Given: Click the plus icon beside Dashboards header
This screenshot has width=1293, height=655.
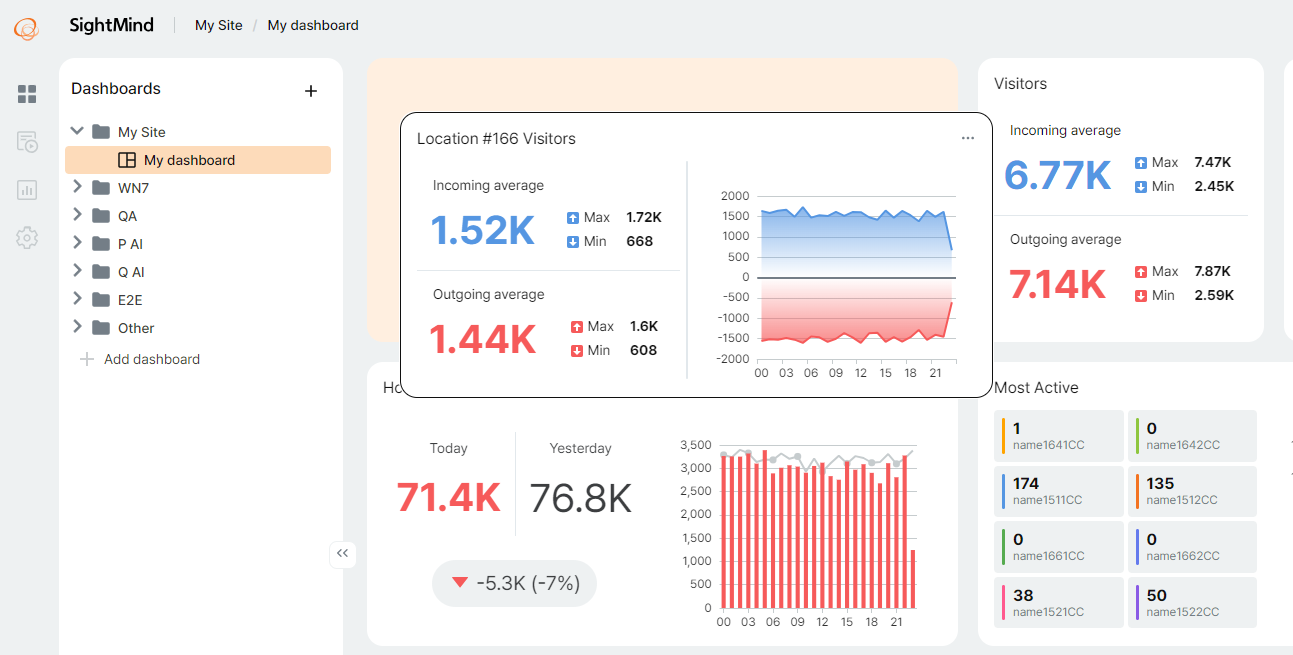Looking at the screenshot, I should (311, 90).
